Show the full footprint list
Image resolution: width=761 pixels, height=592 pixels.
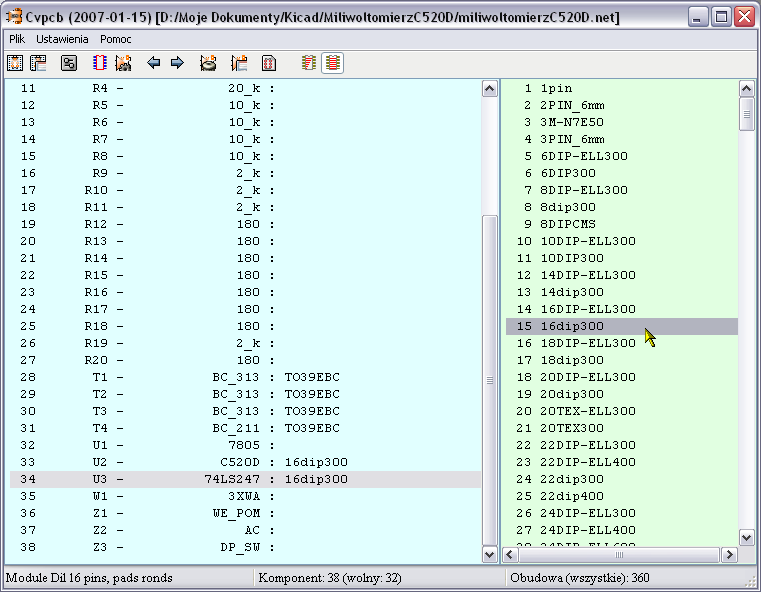pos(332,63)
